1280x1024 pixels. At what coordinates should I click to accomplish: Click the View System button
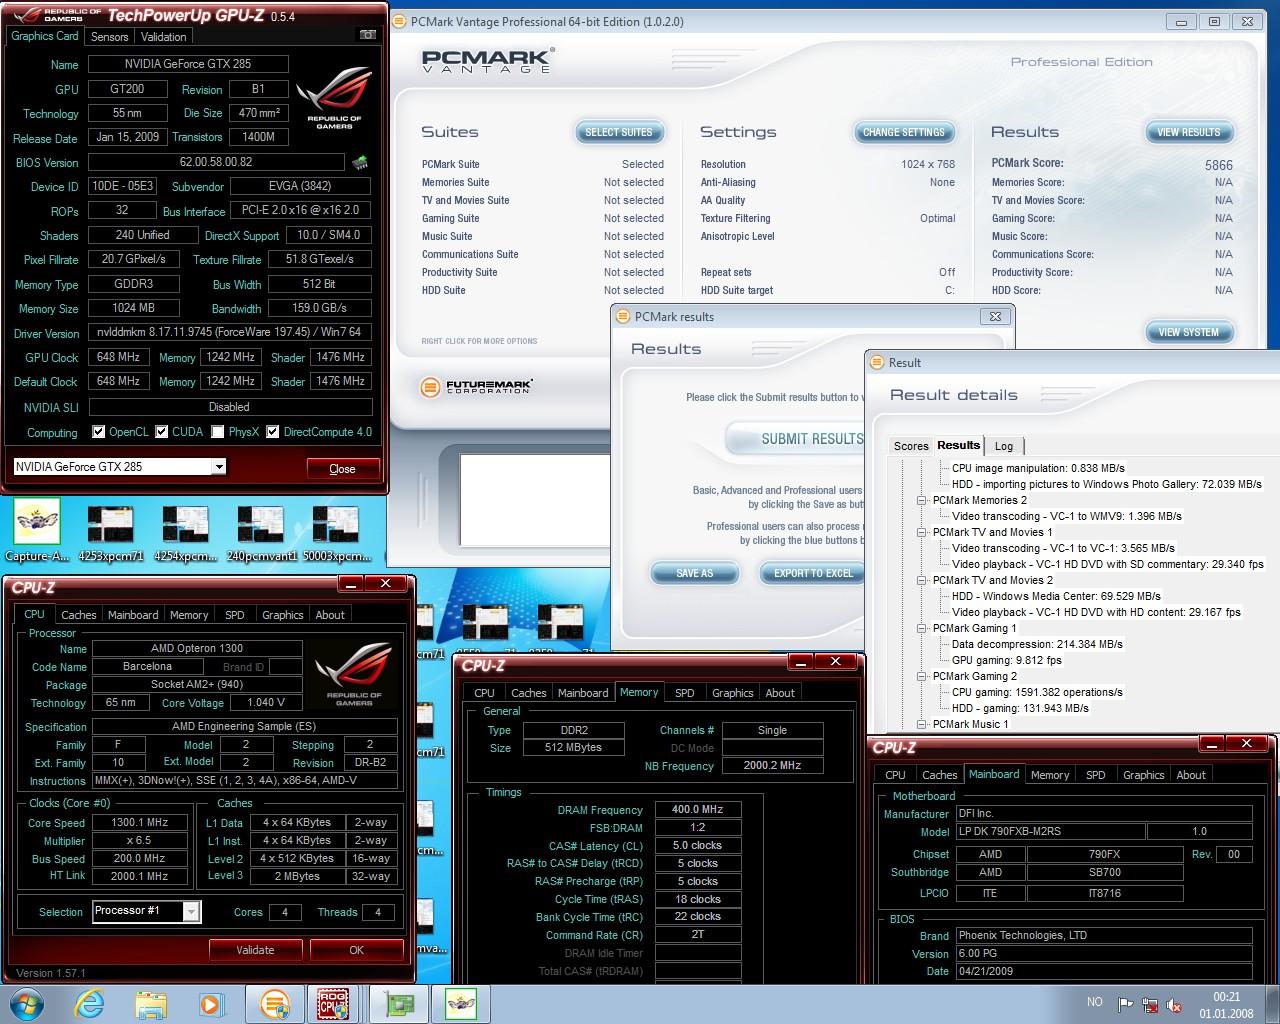tap(1189, 332)
